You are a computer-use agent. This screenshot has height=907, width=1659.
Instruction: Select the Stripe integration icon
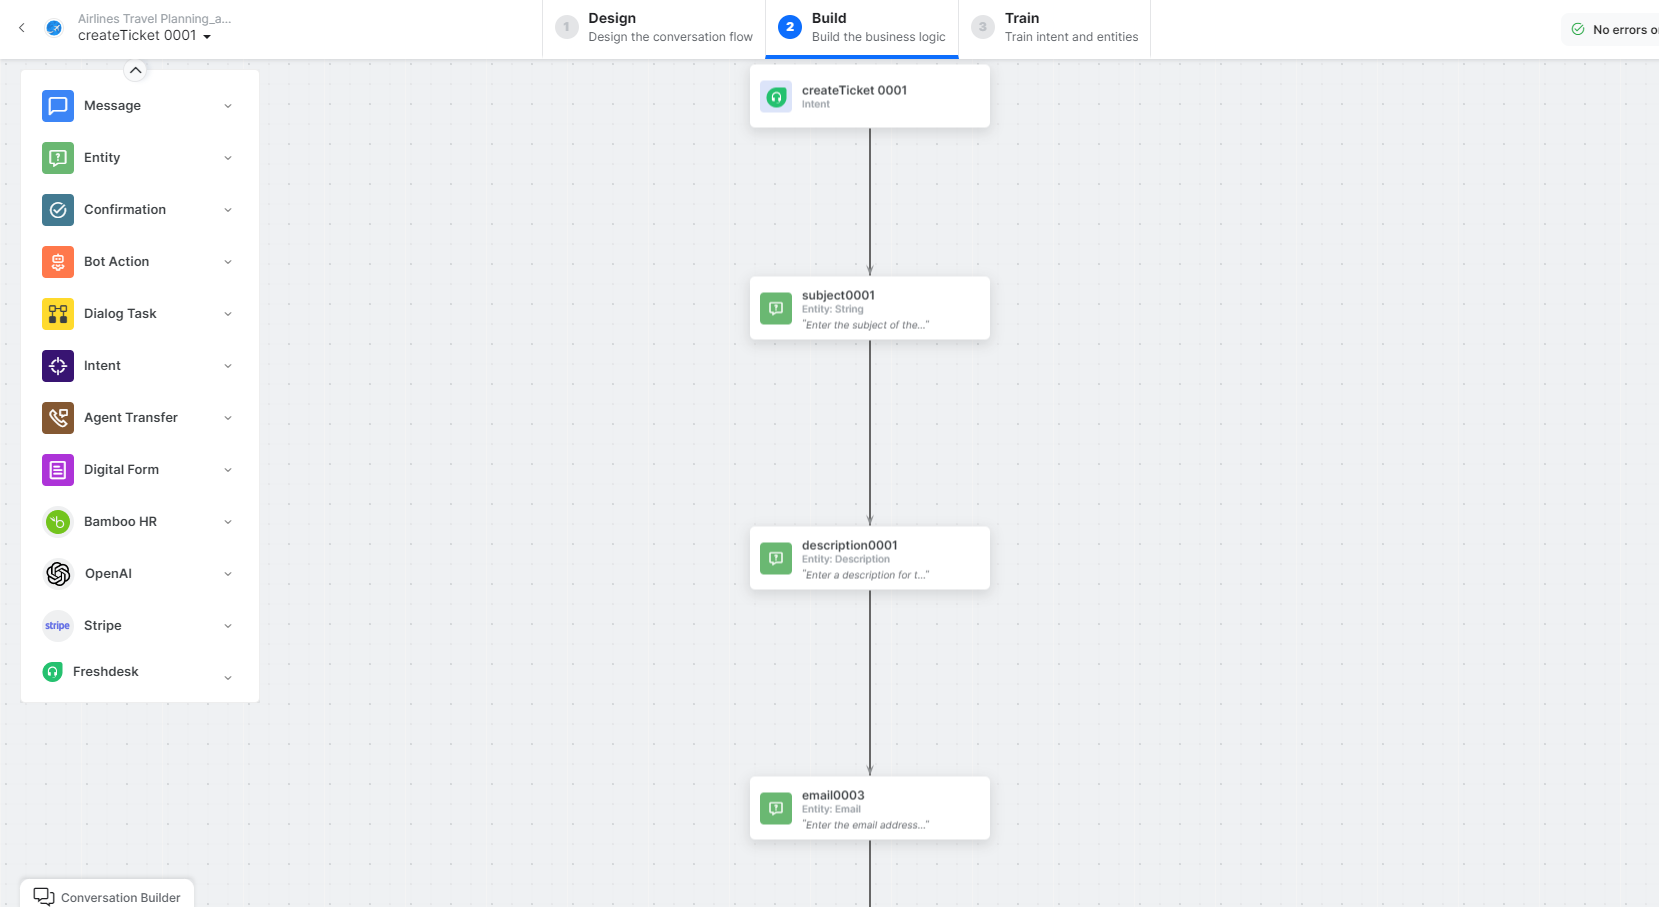pos(58,626)
